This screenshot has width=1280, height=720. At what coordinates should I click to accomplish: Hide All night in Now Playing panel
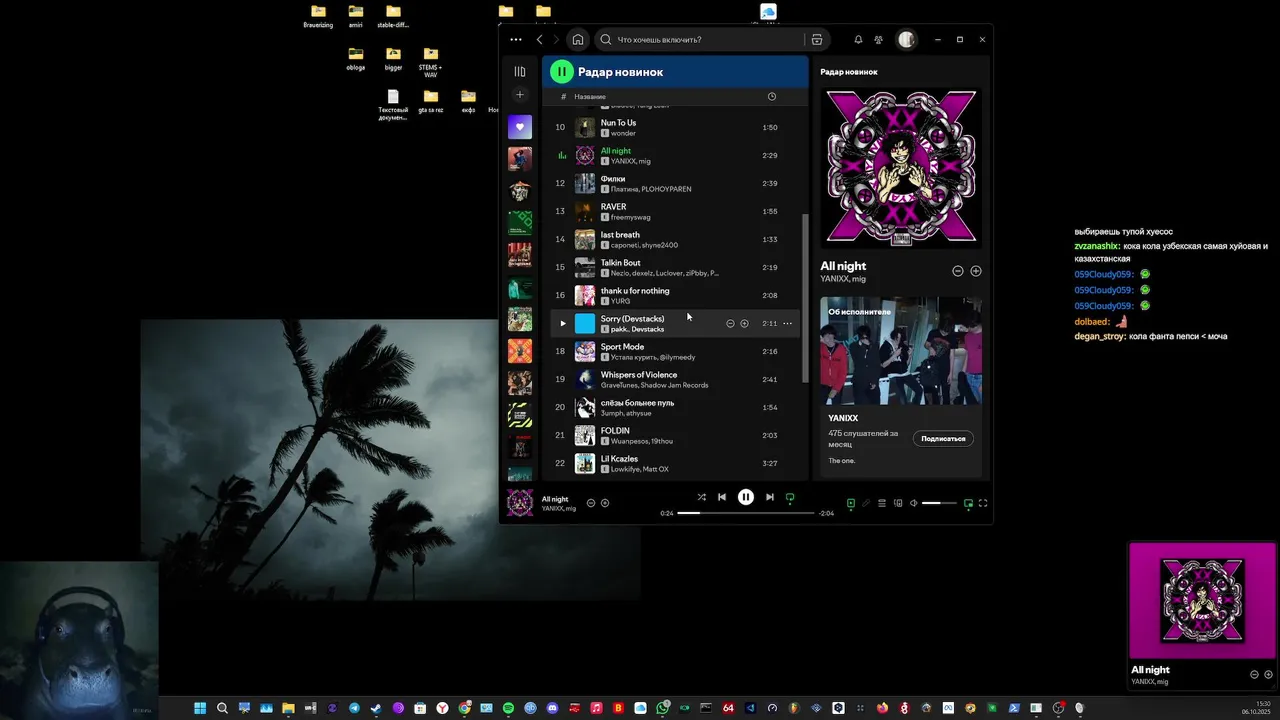(957, 271)
